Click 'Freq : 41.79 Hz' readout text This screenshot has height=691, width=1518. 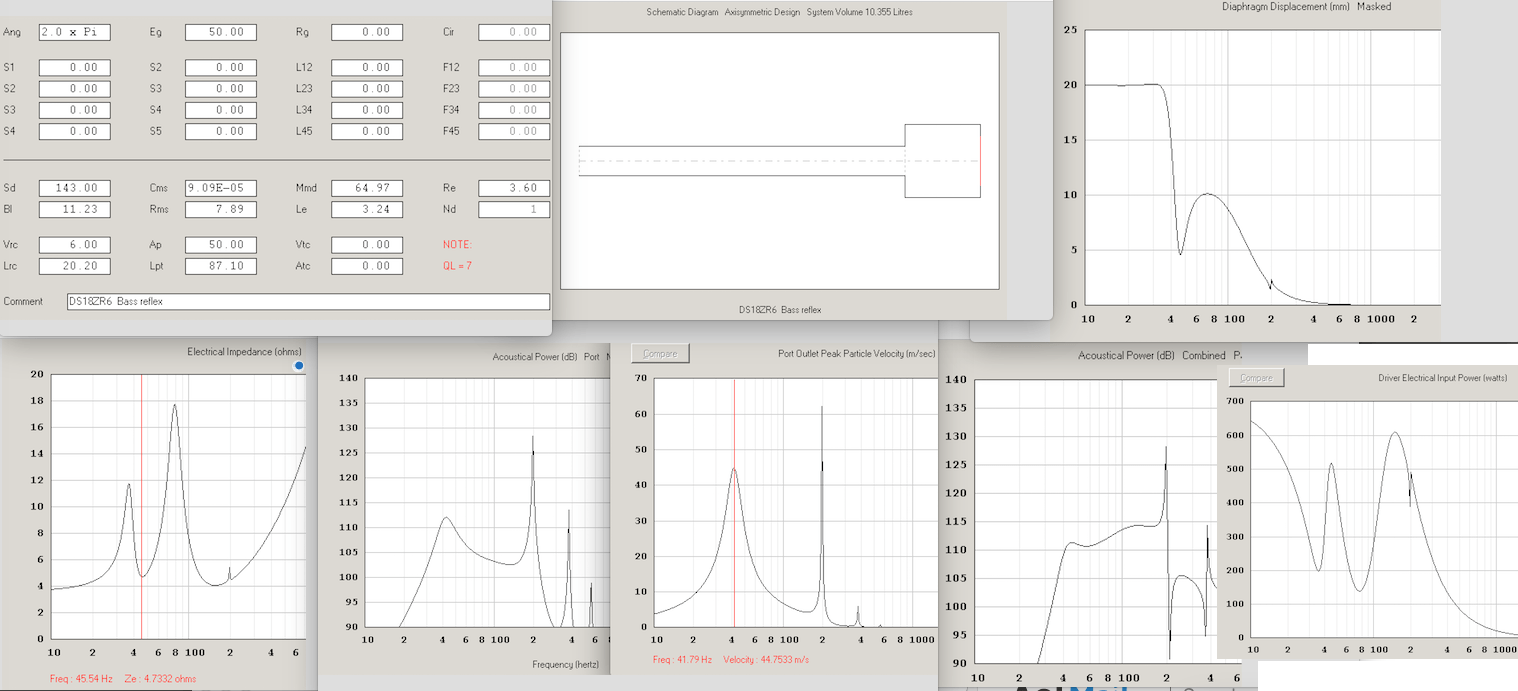683,660
